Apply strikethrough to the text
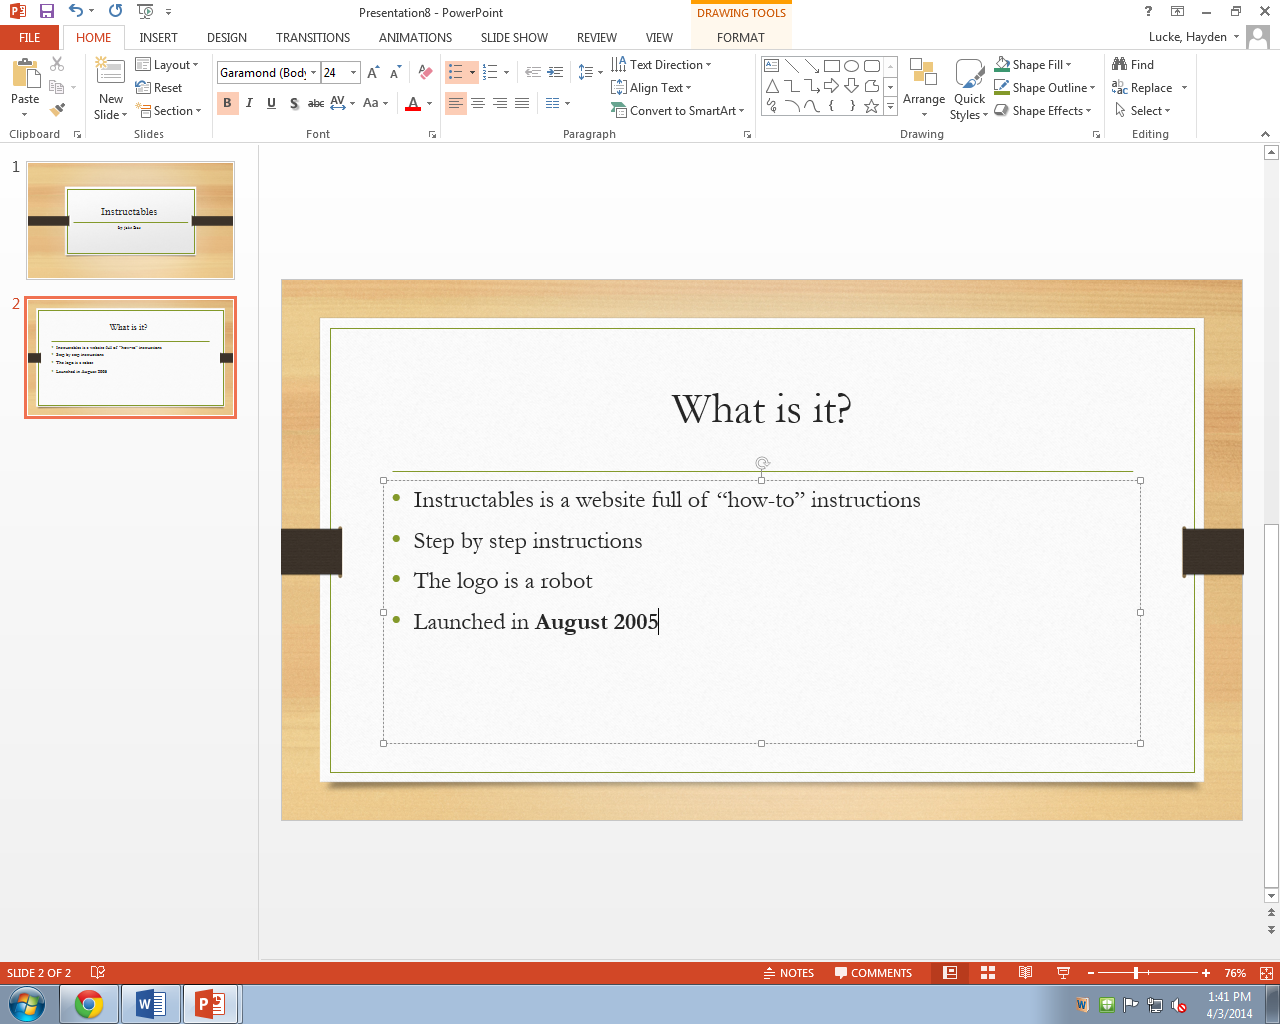 (x=316, y=103)
